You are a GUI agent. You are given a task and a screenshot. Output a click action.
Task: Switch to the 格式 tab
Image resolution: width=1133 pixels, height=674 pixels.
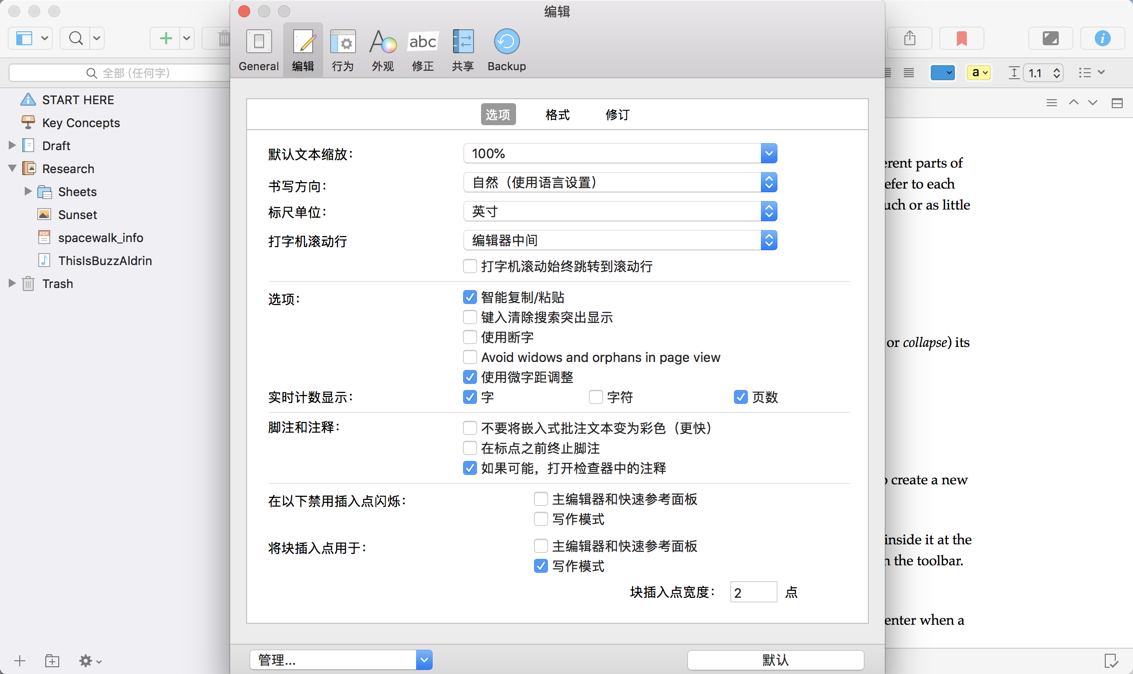[x=557, y=114]
